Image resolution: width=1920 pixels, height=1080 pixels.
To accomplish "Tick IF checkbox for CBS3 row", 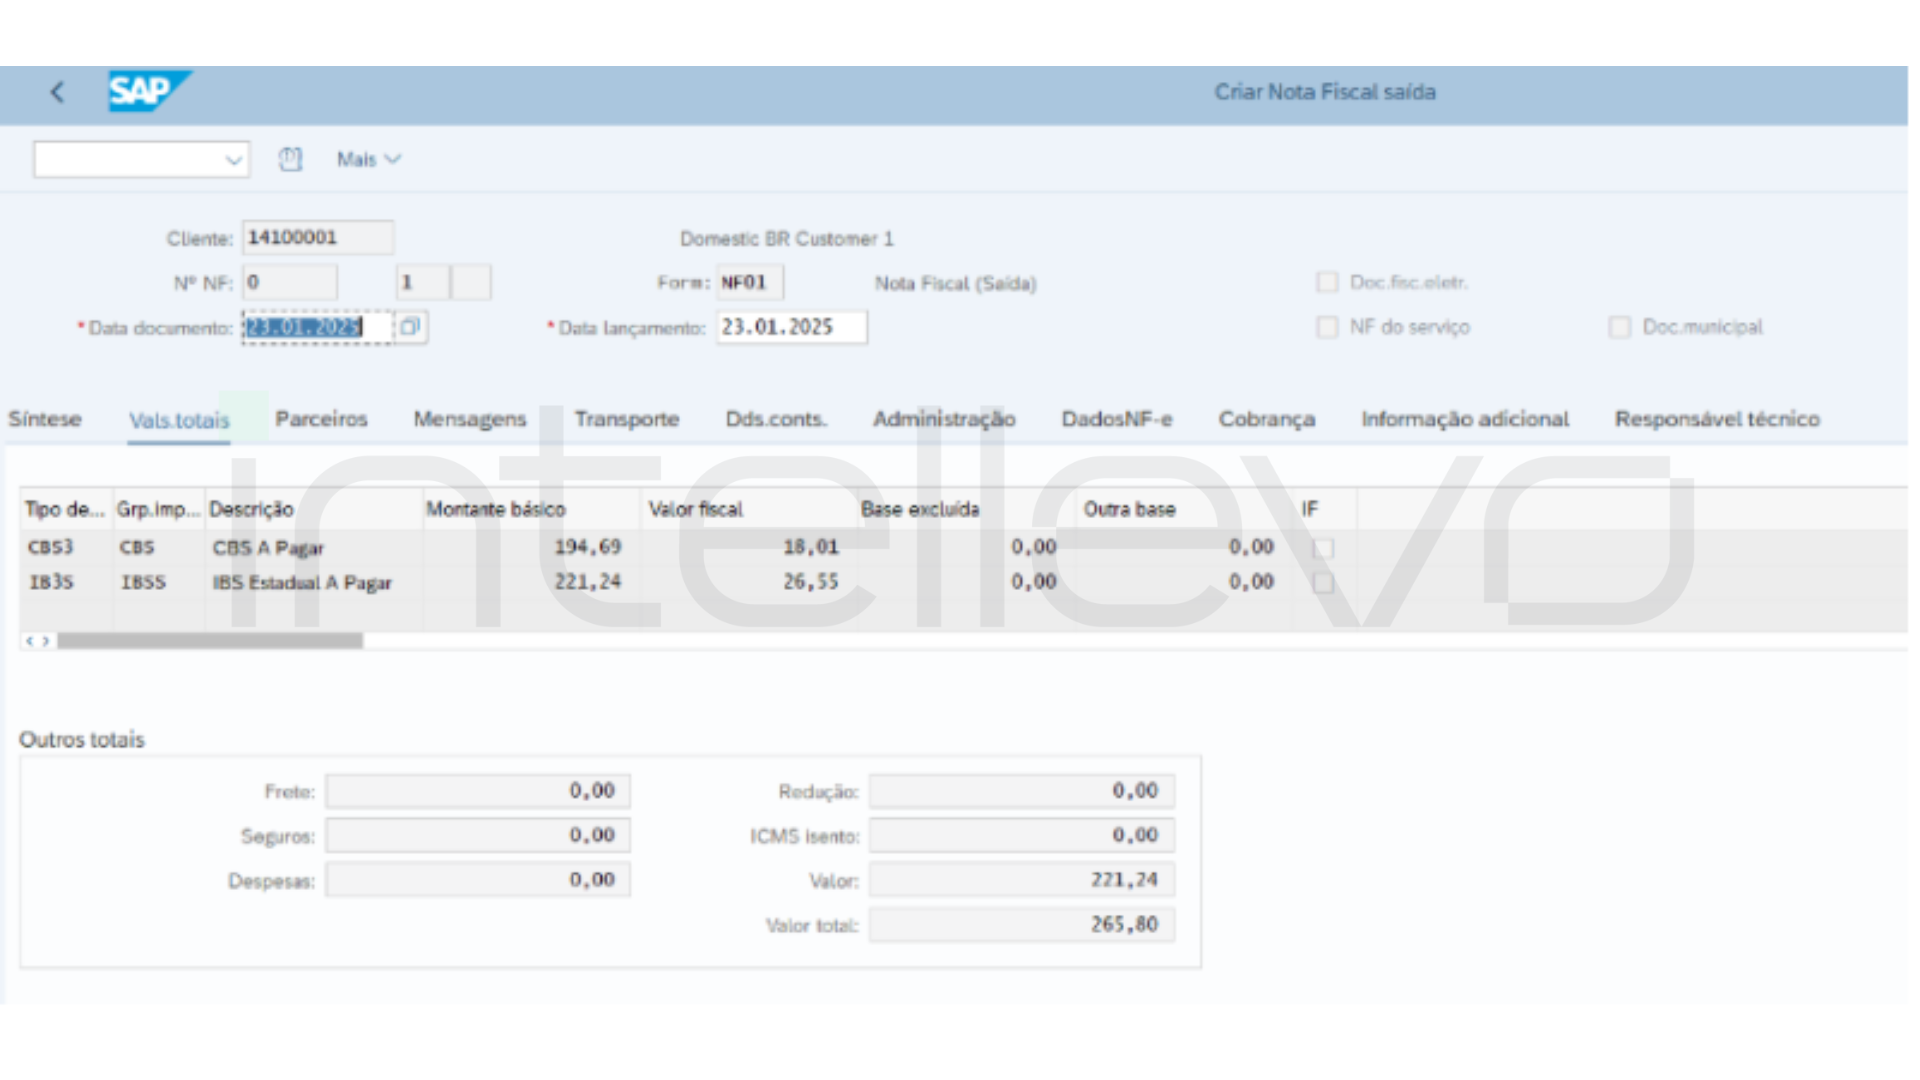I will click(1323, 548).
